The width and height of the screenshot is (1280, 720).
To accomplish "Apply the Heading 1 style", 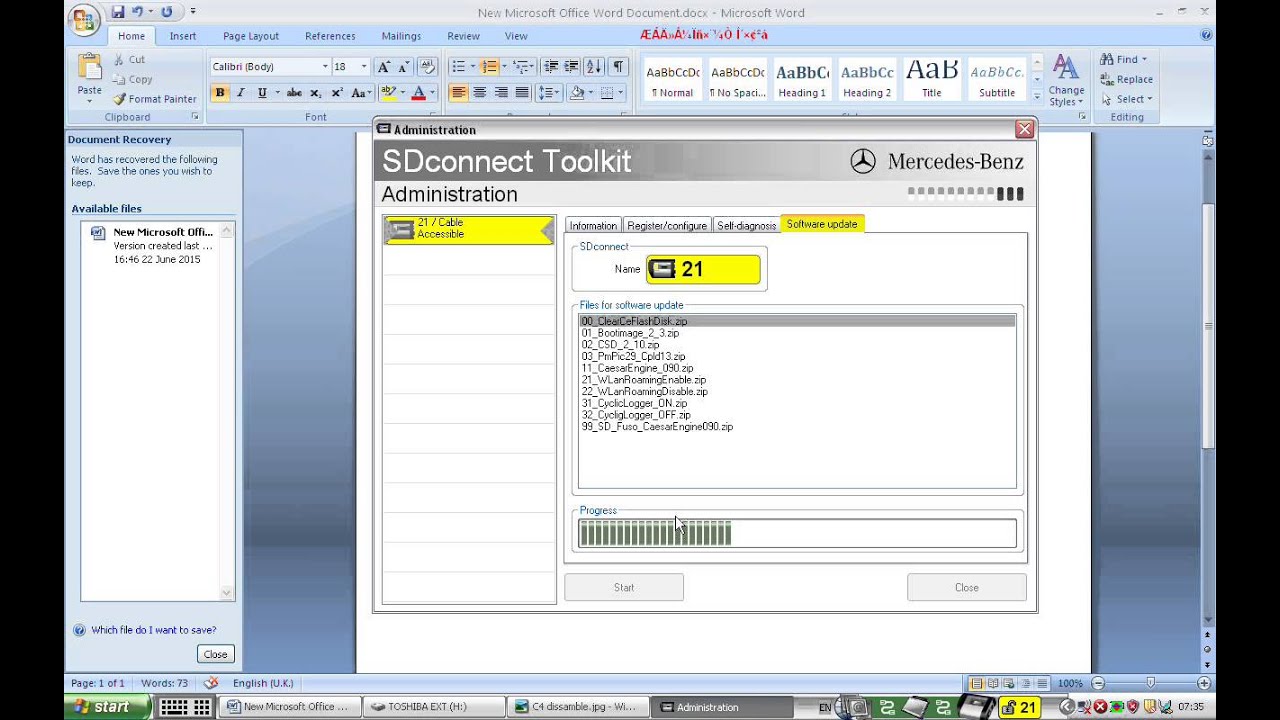I will (802, 79).
